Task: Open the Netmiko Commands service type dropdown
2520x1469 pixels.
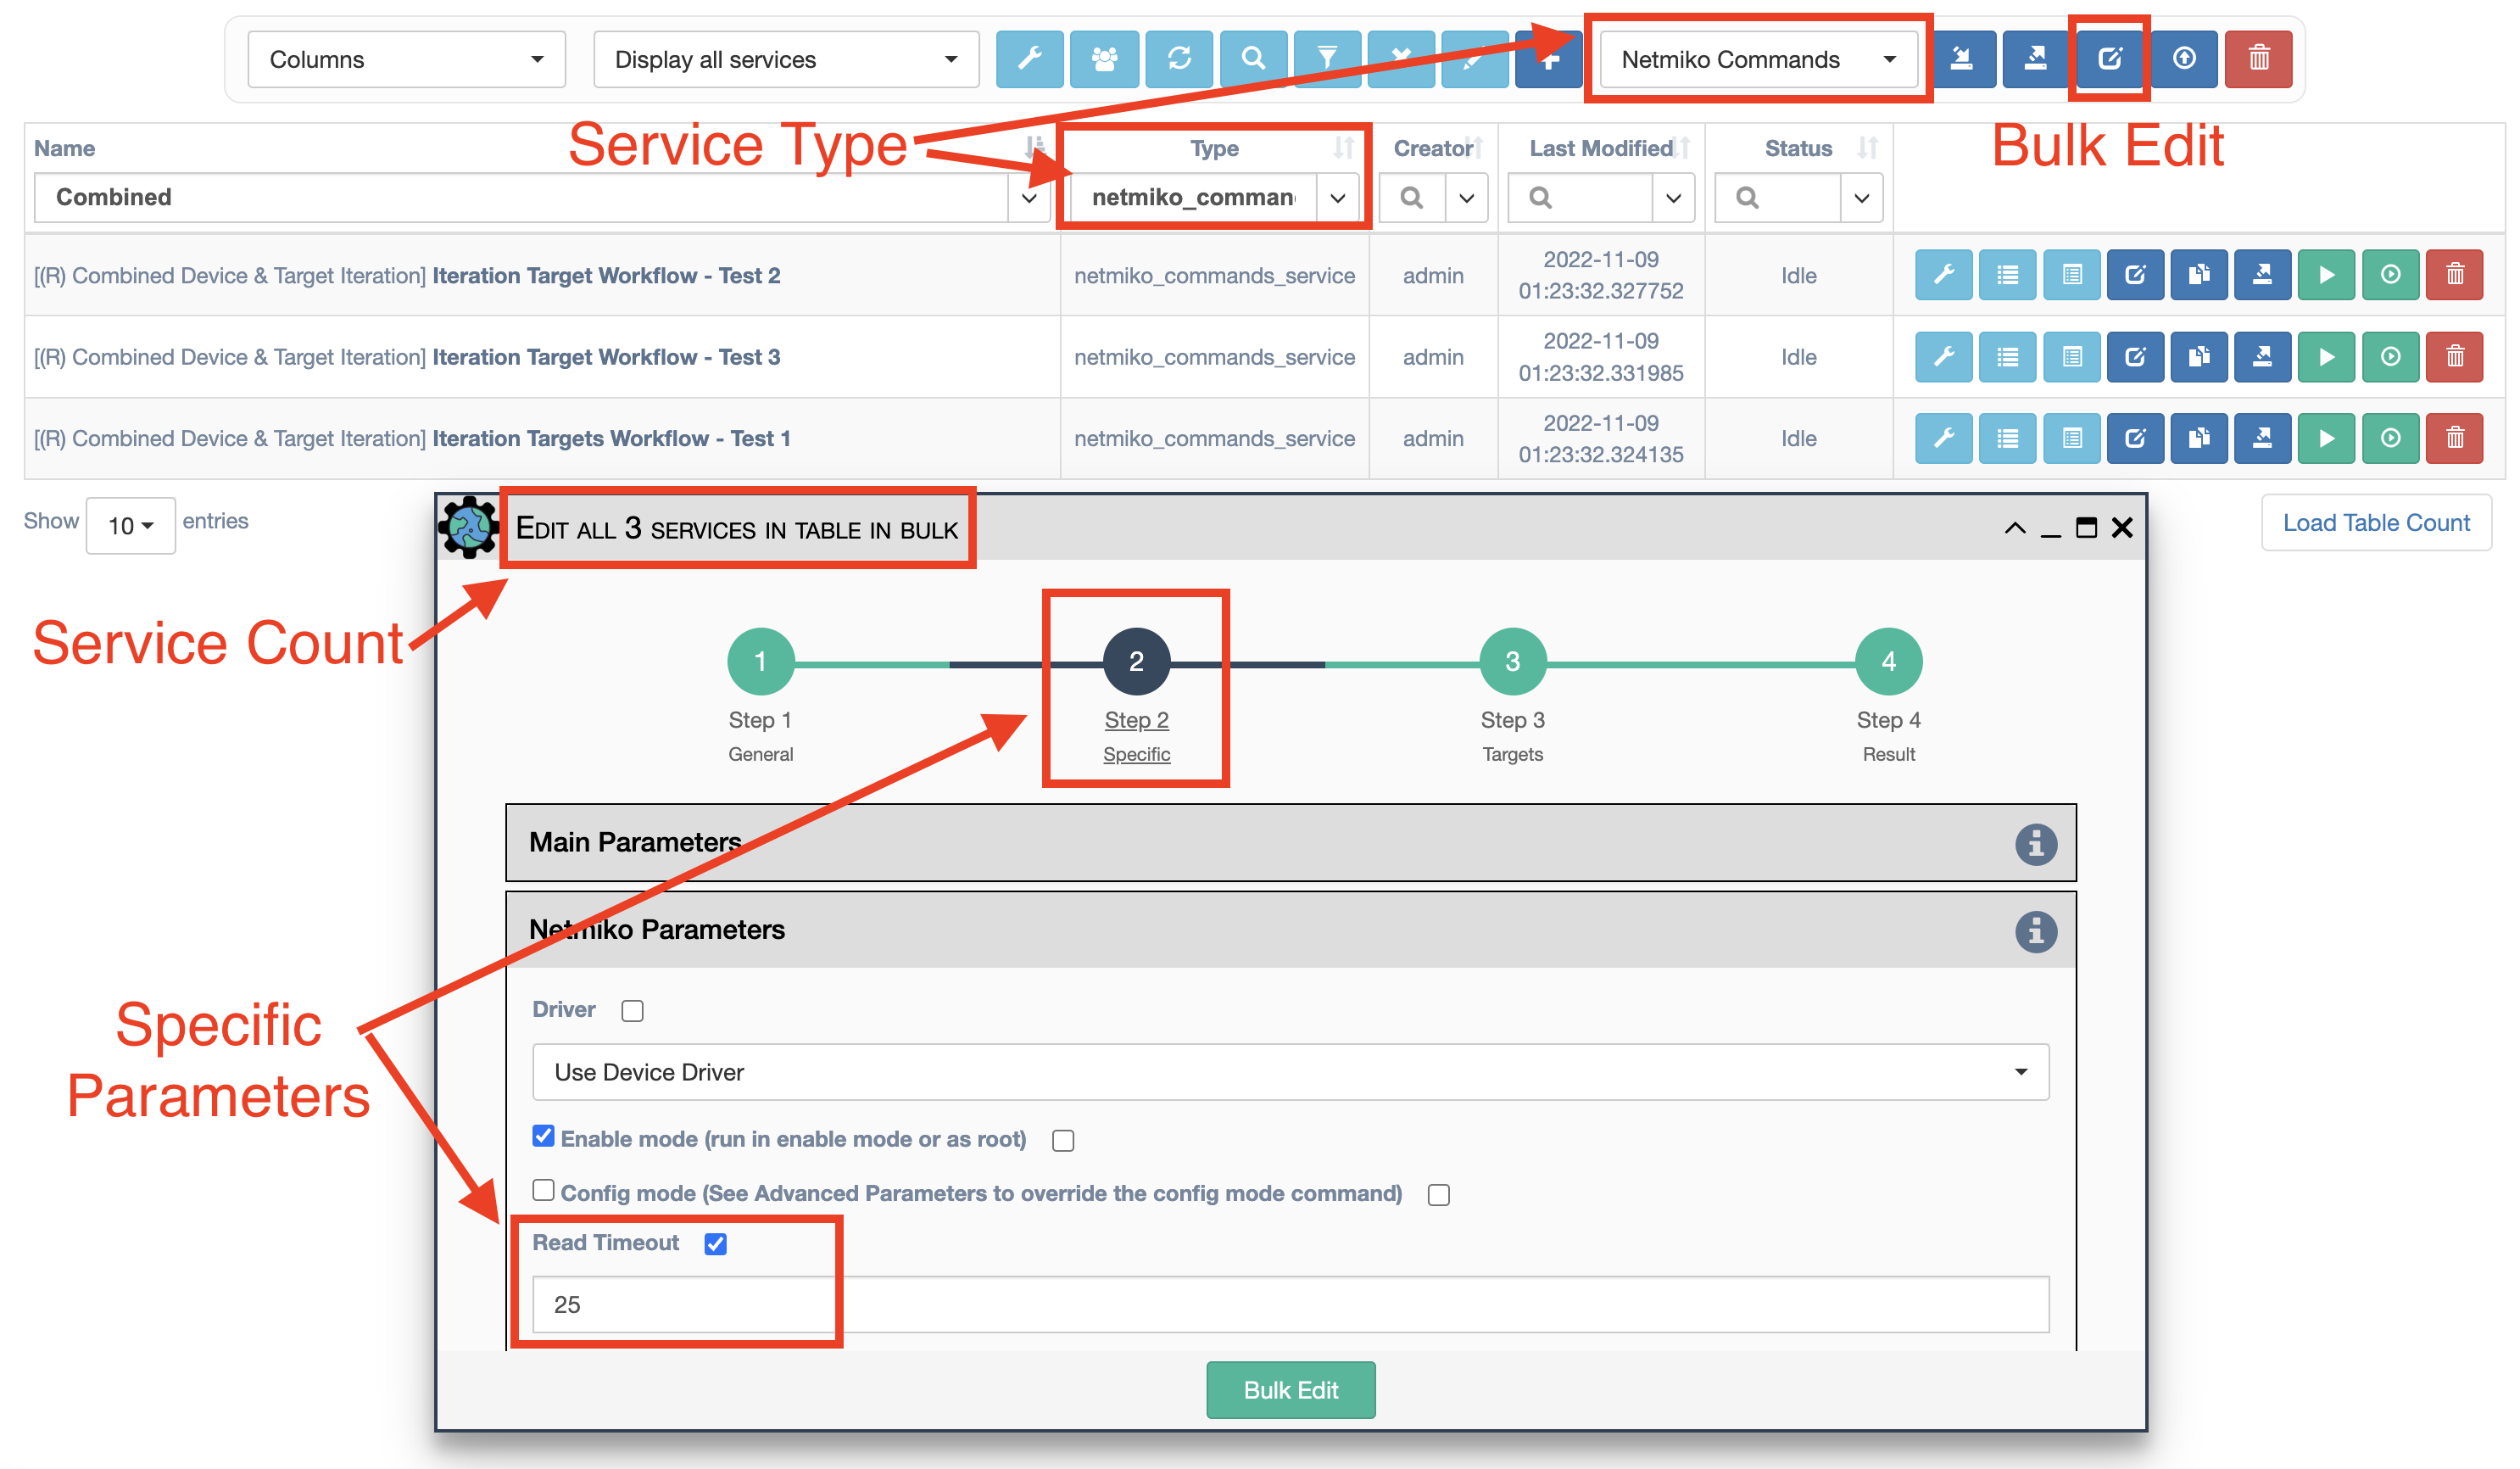Action: 1759,59
